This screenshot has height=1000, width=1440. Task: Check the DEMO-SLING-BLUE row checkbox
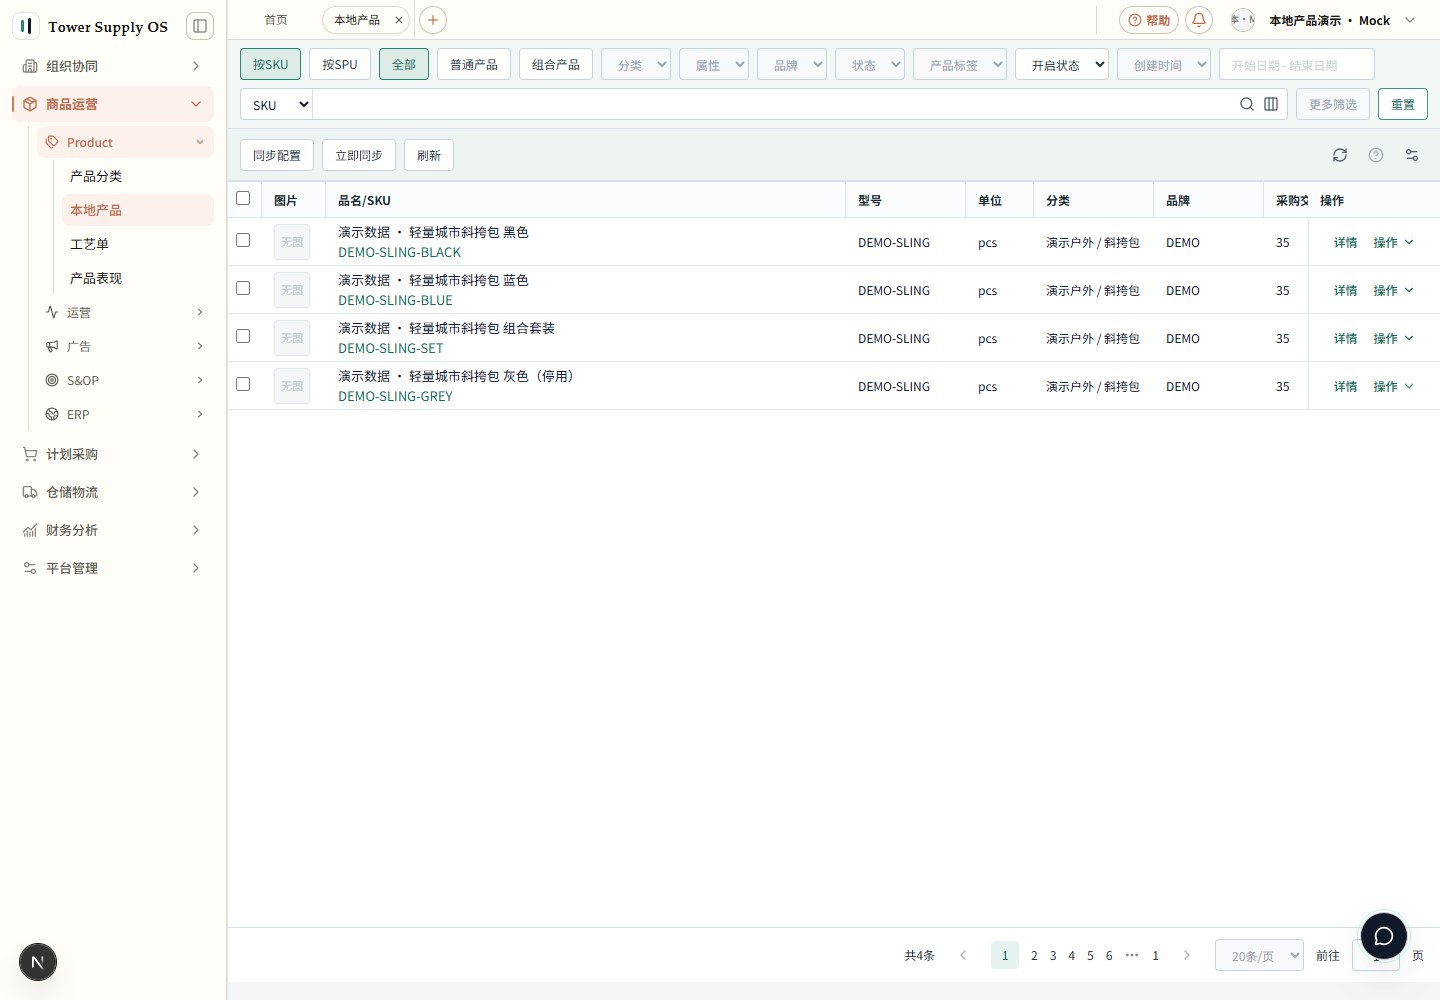point(243,288)
